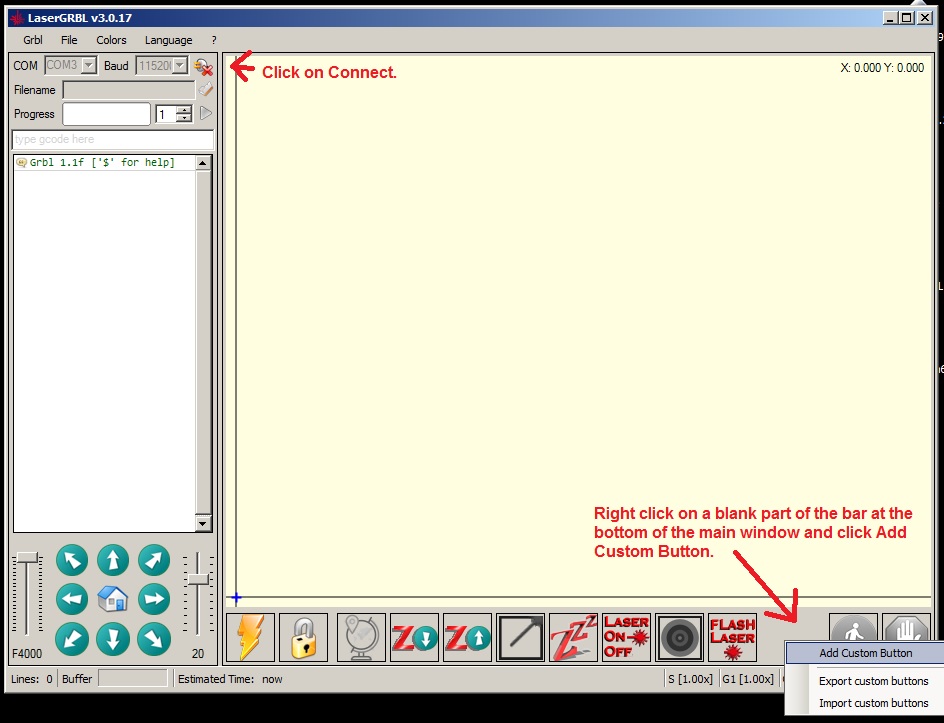
Task: Click the Connect plug icon beside Baud
Action: (x=203, y=66)
